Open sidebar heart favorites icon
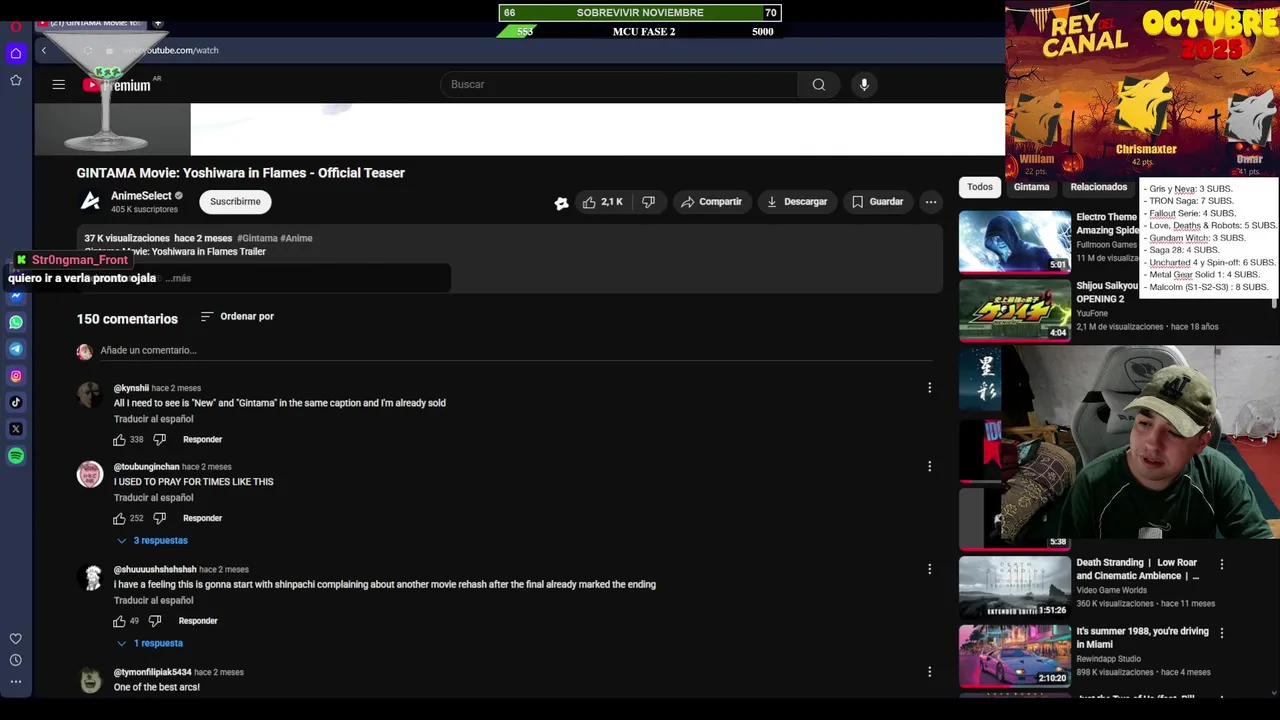The height and width of the screenshot is (720, 1280). click(16, 638)
